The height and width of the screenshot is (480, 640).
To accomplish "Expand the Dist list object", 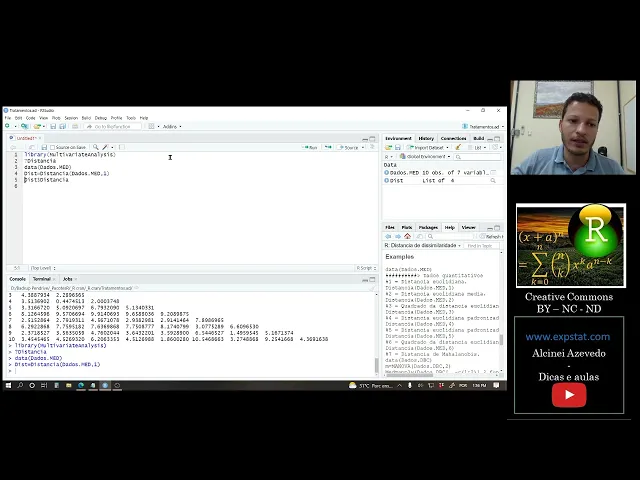I will (386, 180).
